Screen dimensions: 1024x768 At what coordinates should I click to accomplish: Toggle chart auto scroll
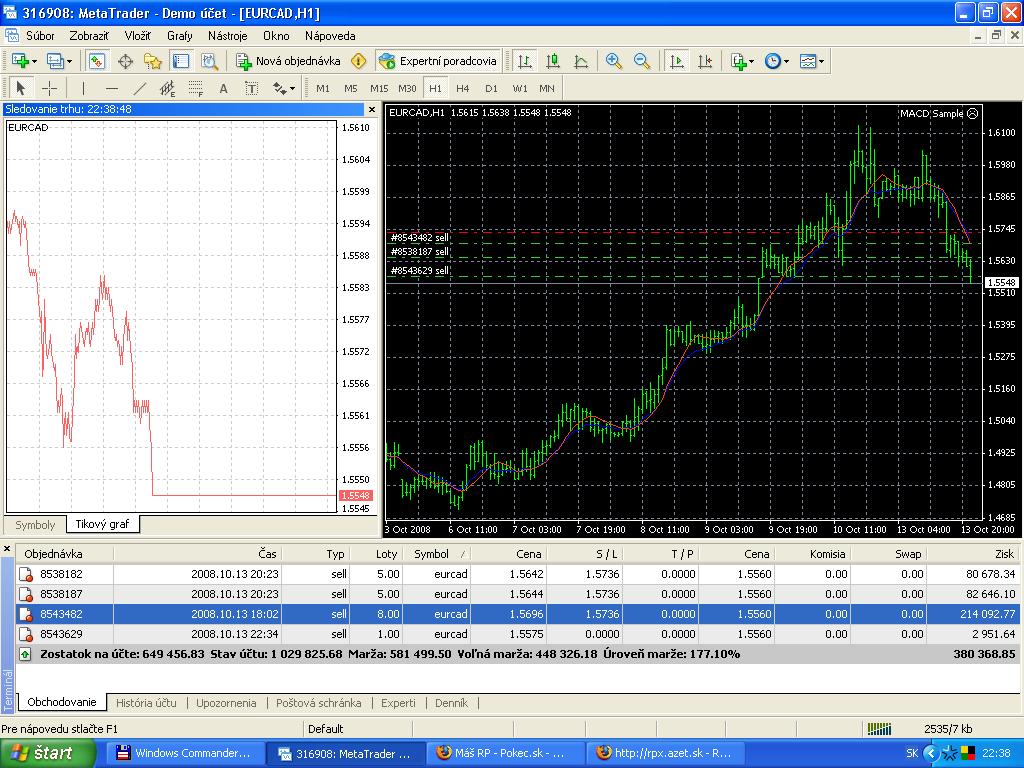[677, 61]
